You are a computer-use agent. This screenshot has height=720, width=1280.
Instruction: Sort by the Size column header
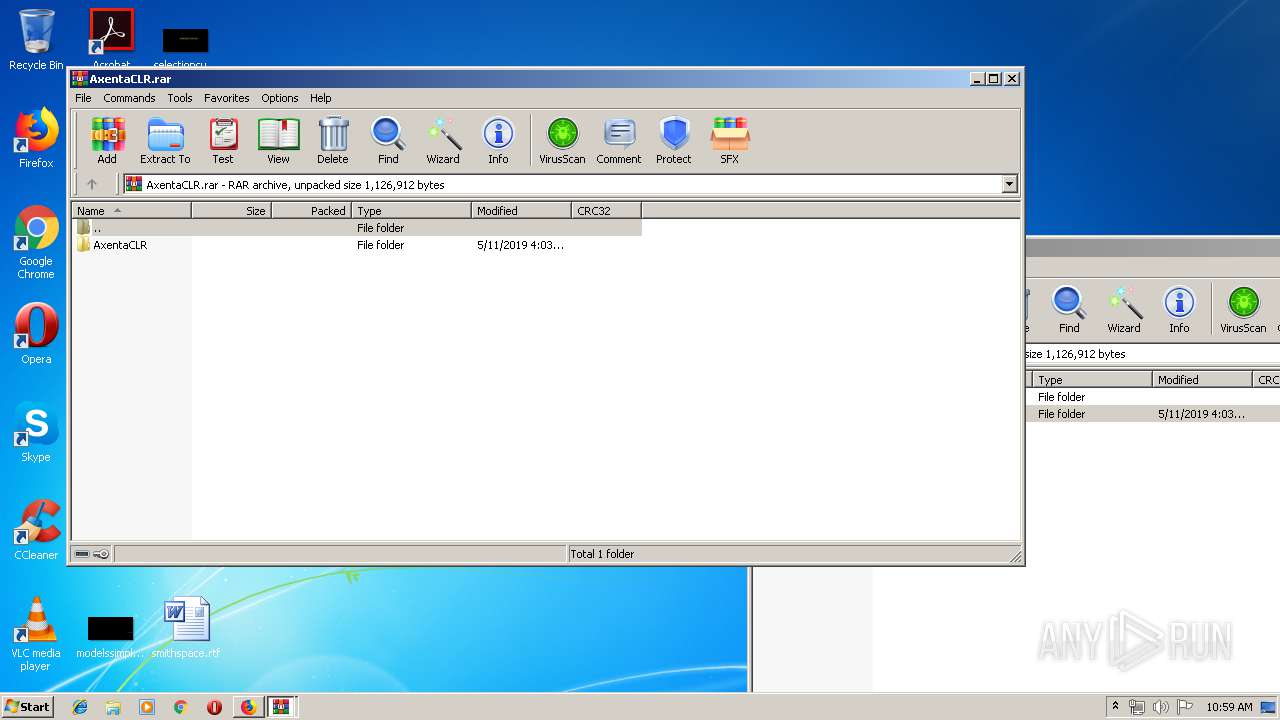[231, 211]
